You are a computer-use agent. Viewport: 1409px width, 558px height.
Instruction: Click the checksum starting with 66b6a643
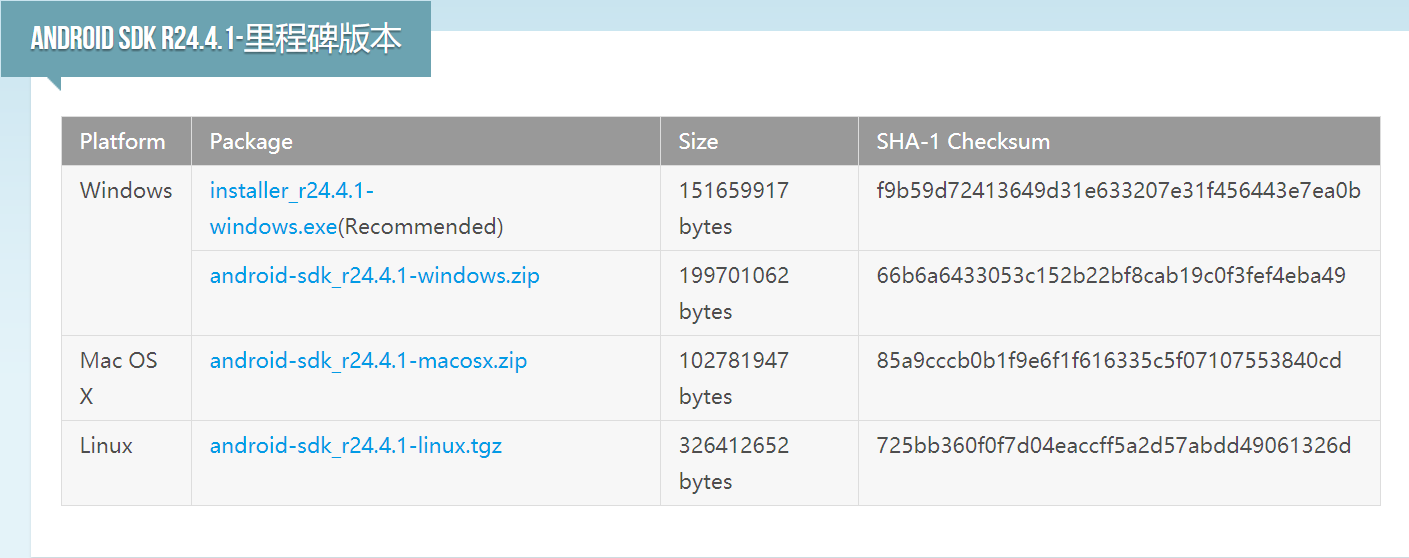click(x=1111, y=275)
